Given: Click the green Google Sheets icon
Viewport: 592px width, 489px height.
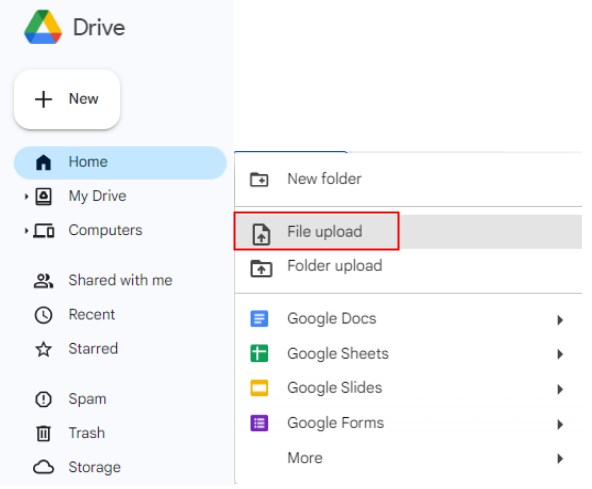Looking at the screenshot, I should [x=259, y=353].
